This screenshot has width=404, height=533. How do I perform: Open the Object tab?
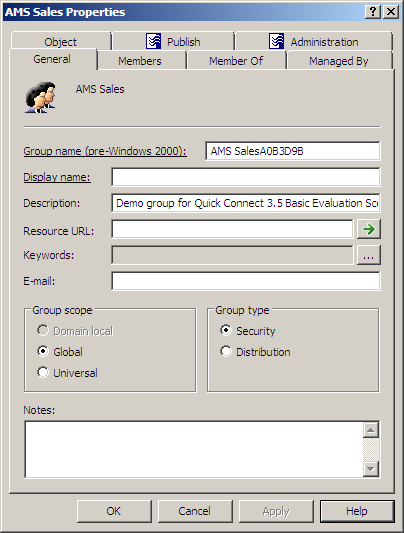[60, 41]
